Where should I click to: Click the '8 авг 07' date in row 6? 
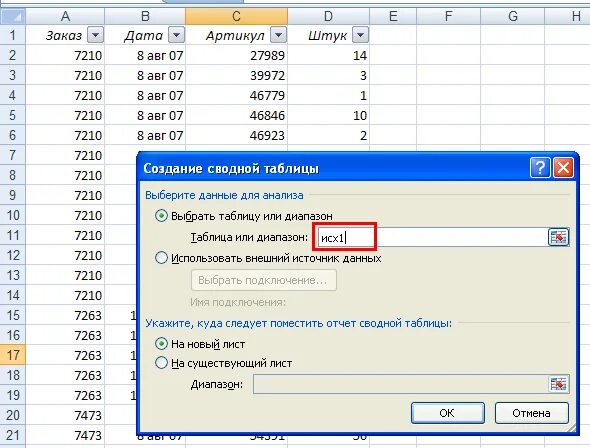click(x=145, y=135)
